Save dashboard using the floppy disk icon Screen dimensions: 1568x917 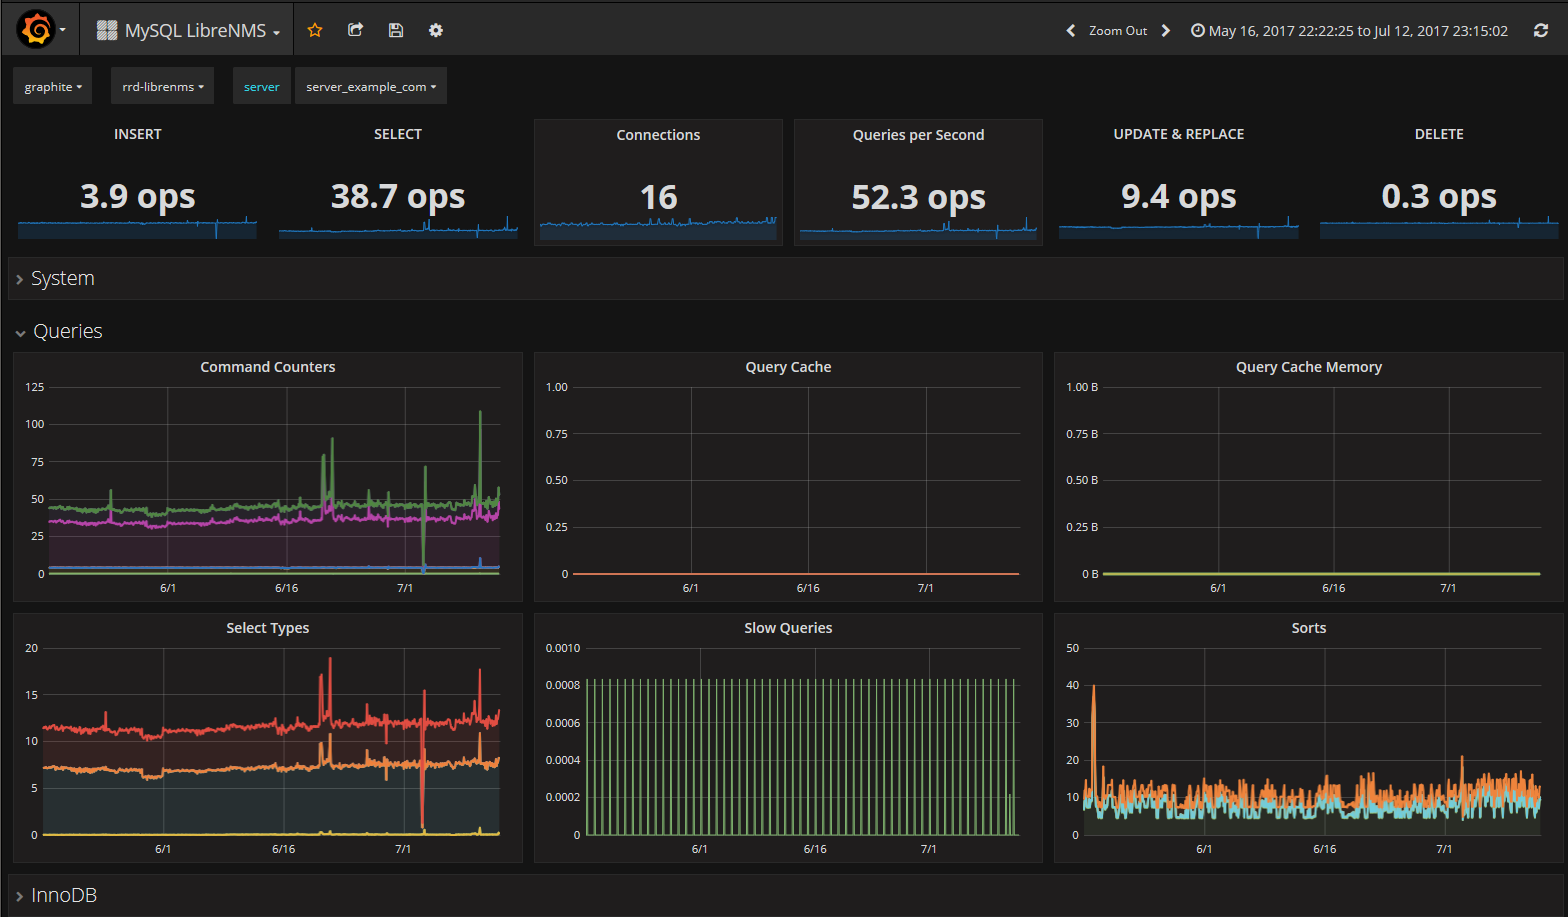click(x=396, y=30)
